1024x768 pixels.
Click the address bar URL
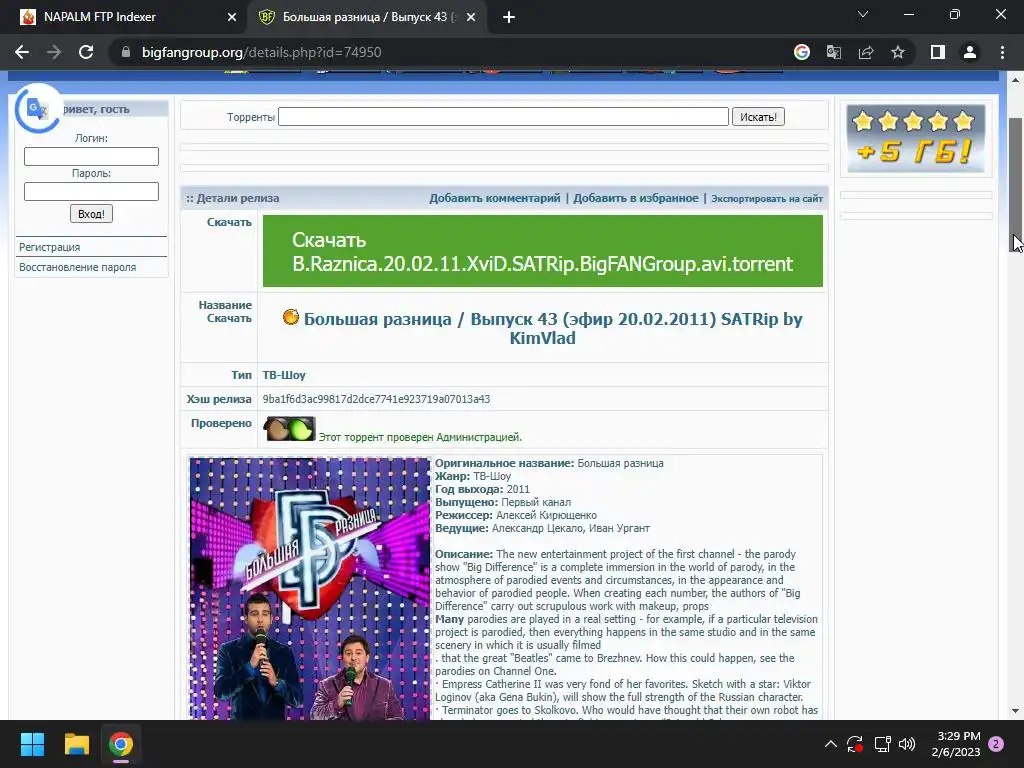(261, 52)
